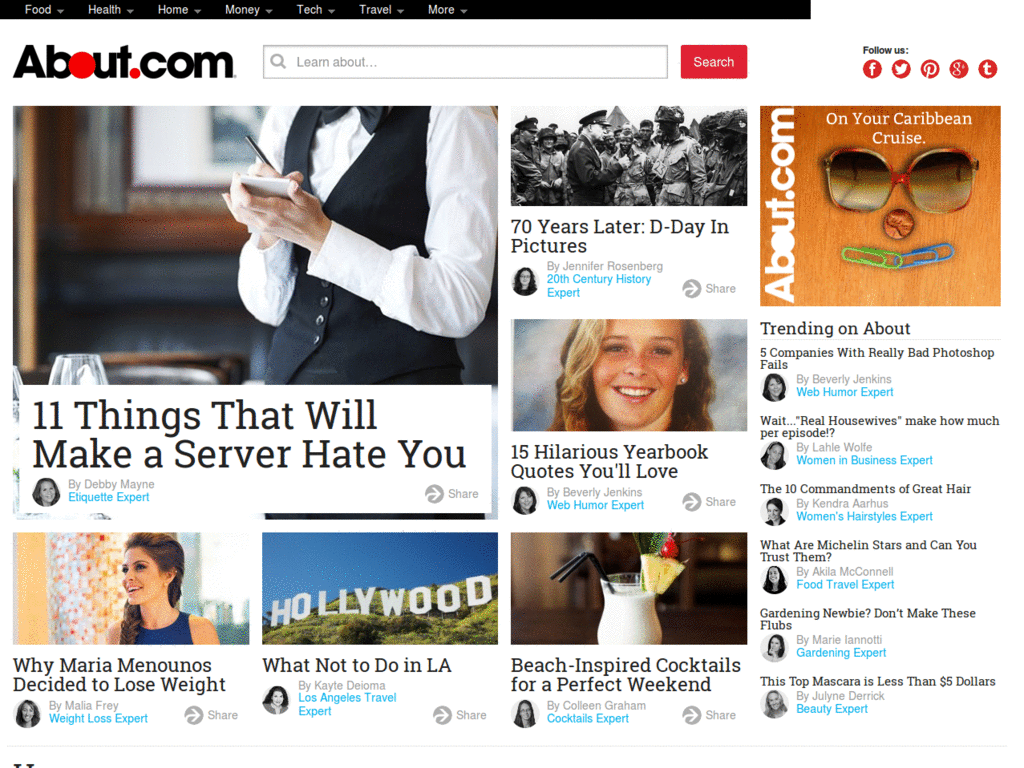Click the Google Plus follow icon

pyautogui.click(x=959, y=69)
